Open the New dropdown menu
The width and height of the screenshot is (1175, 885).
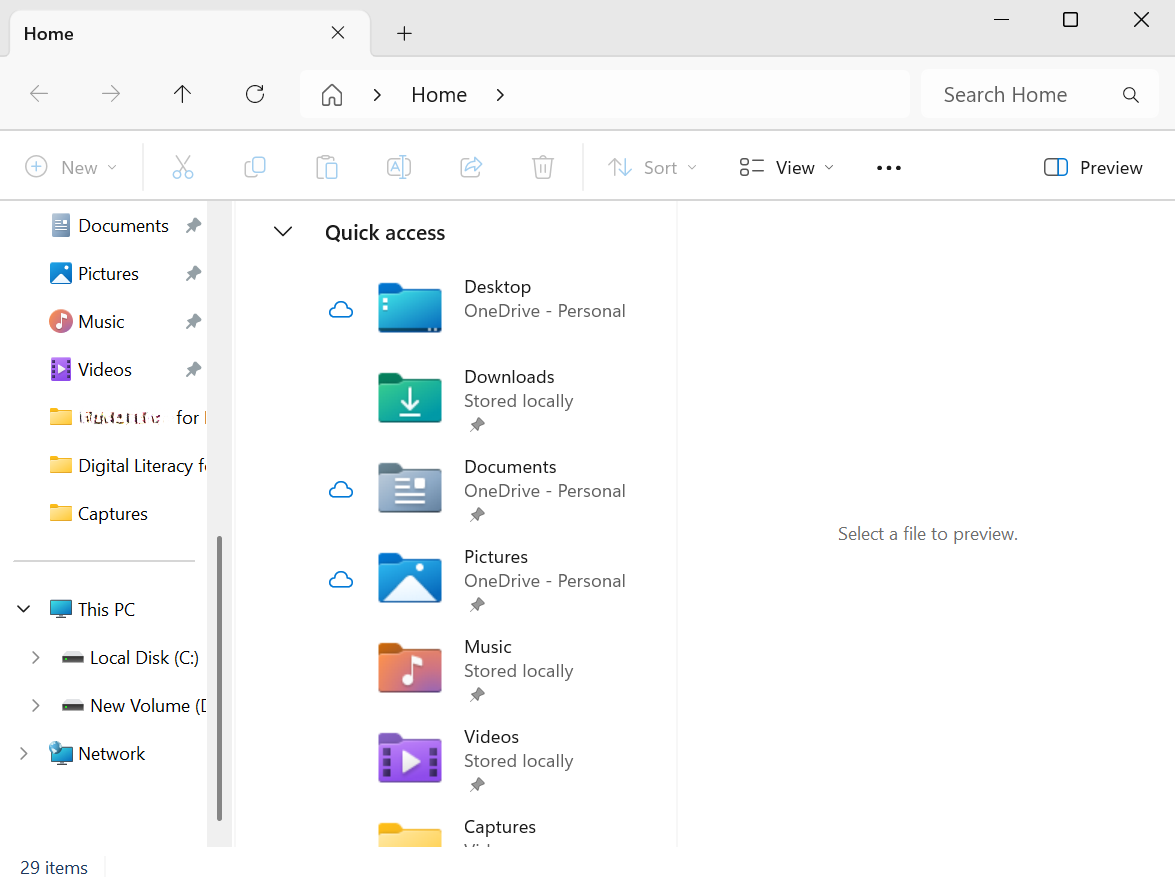pos(71,167)
